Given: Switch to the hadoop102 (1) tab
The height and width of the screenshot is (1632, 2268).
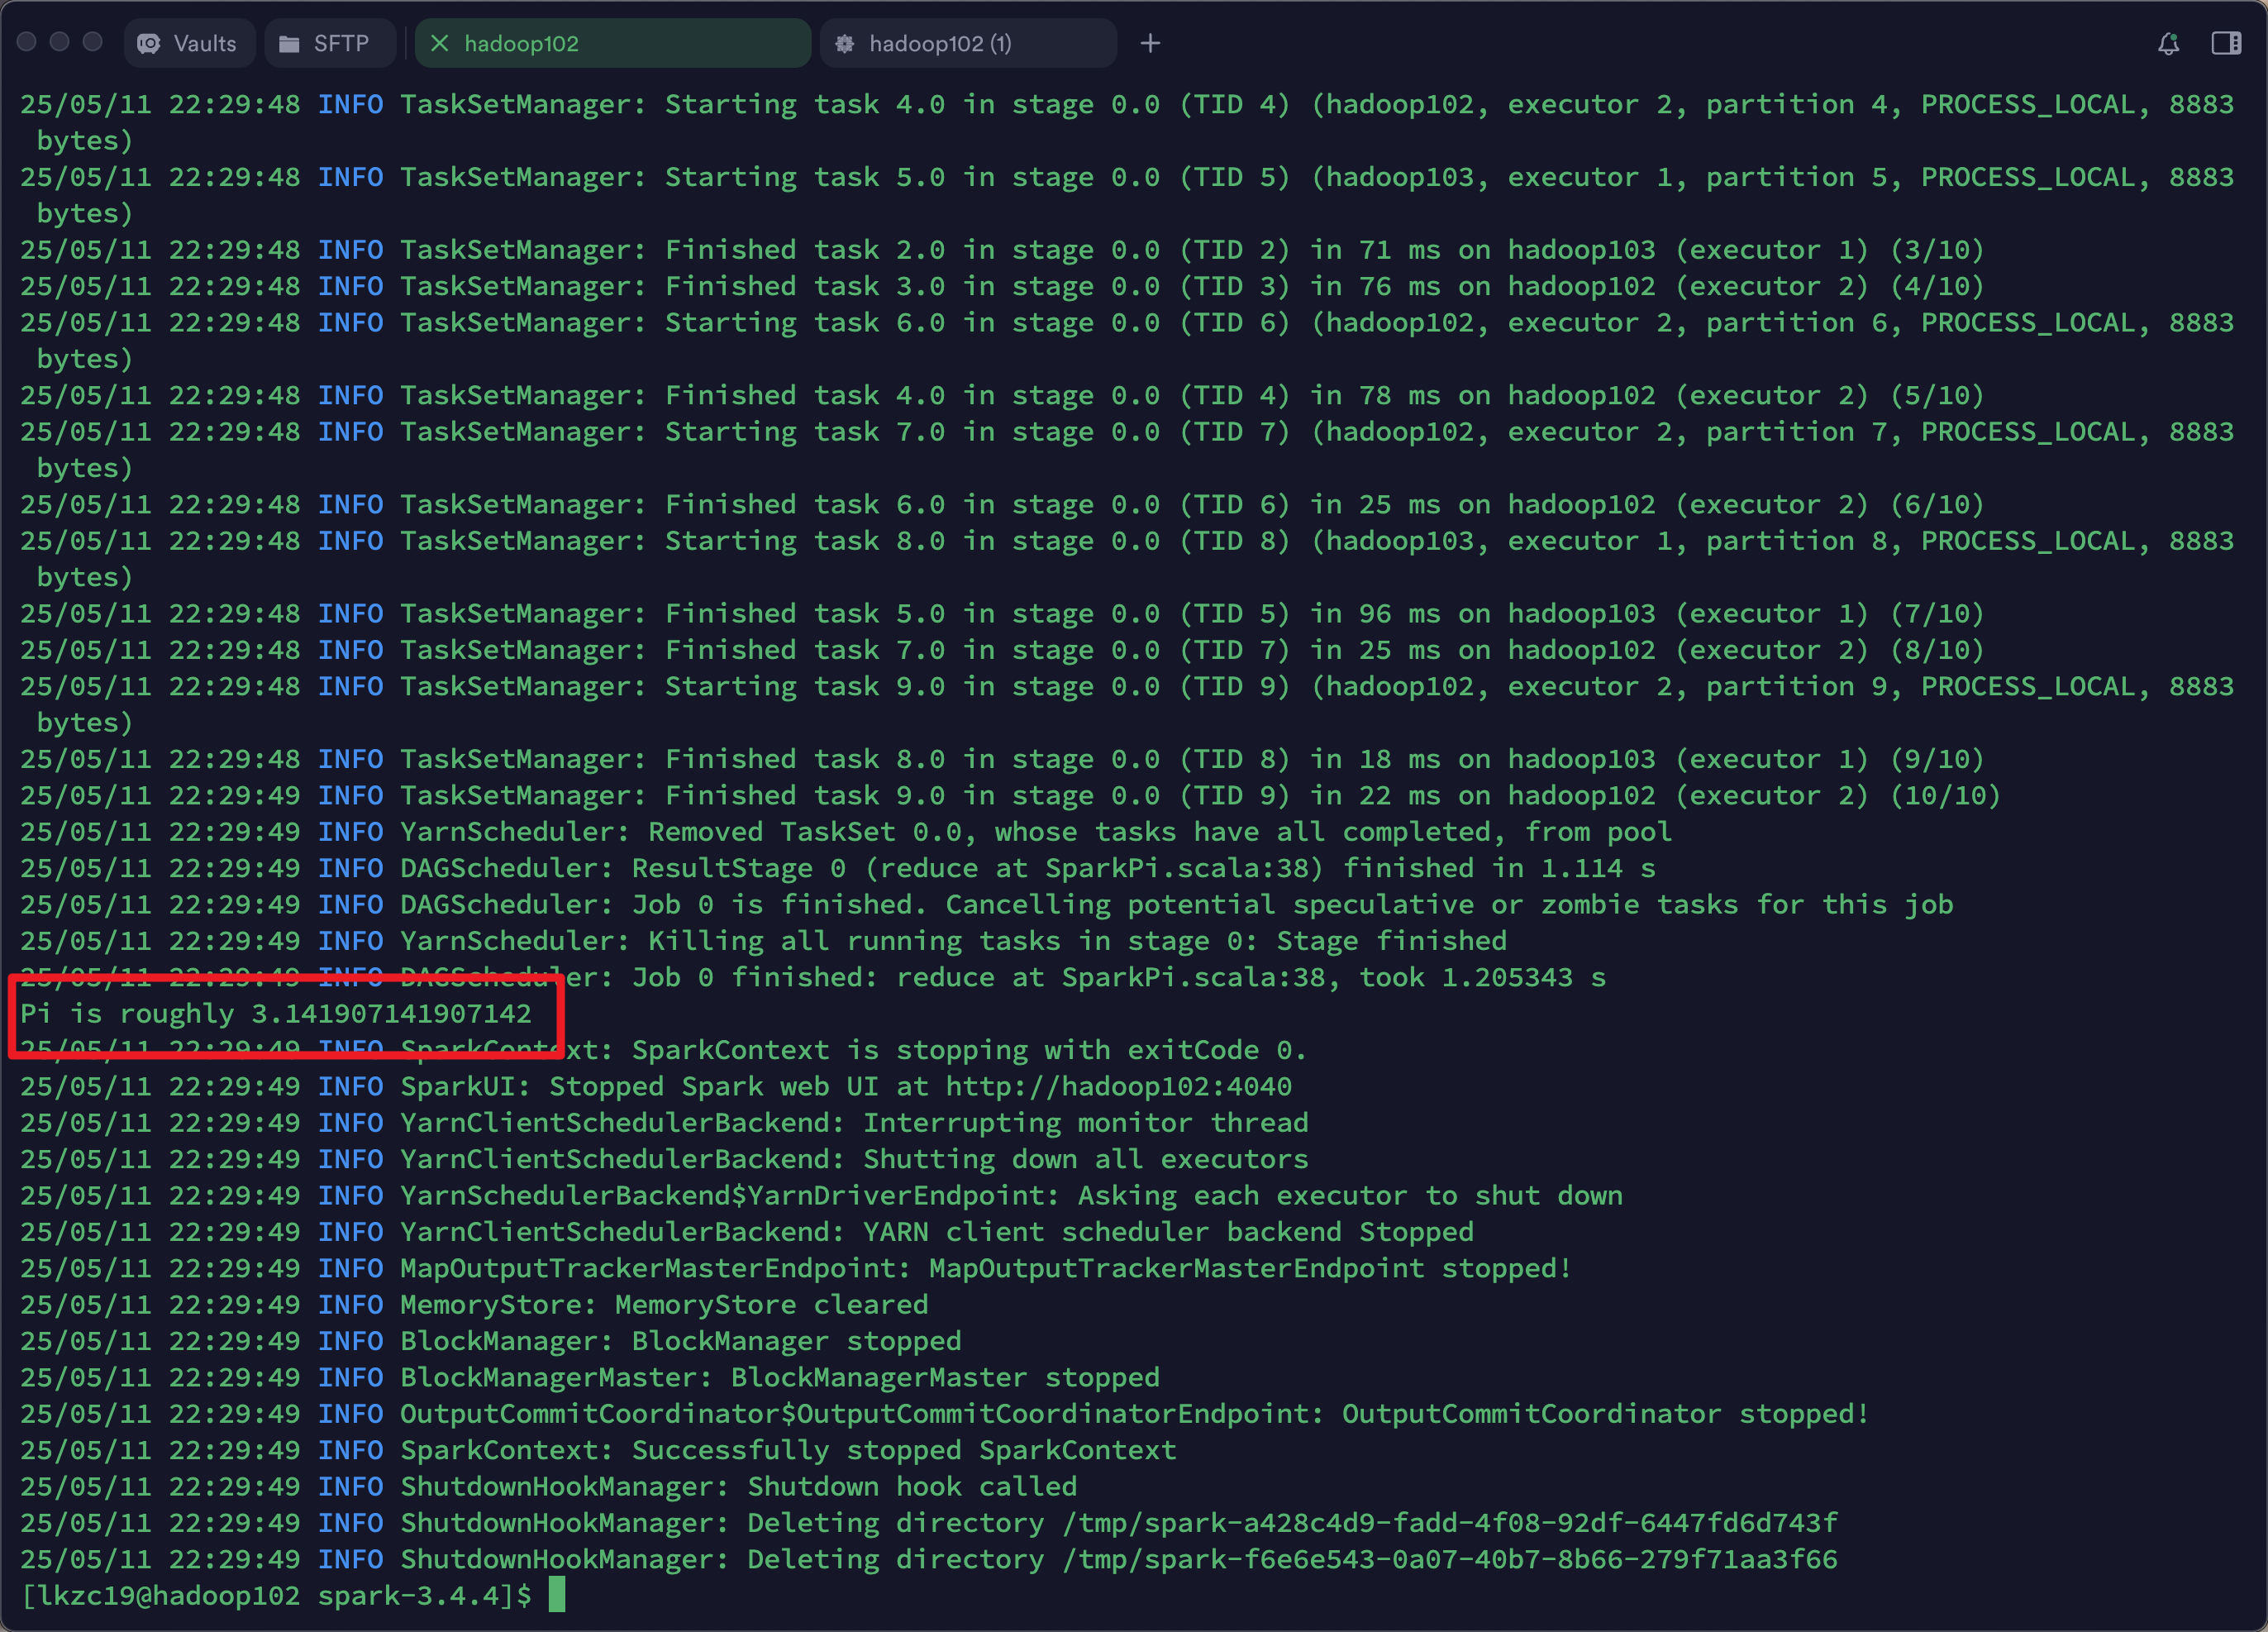Looking at the screenshot, I should click(x=940, y=43).
